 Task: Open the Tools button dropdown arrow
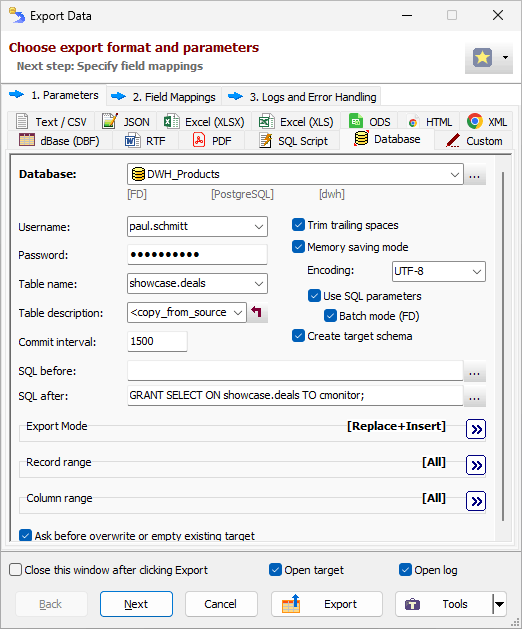[500, 604]
